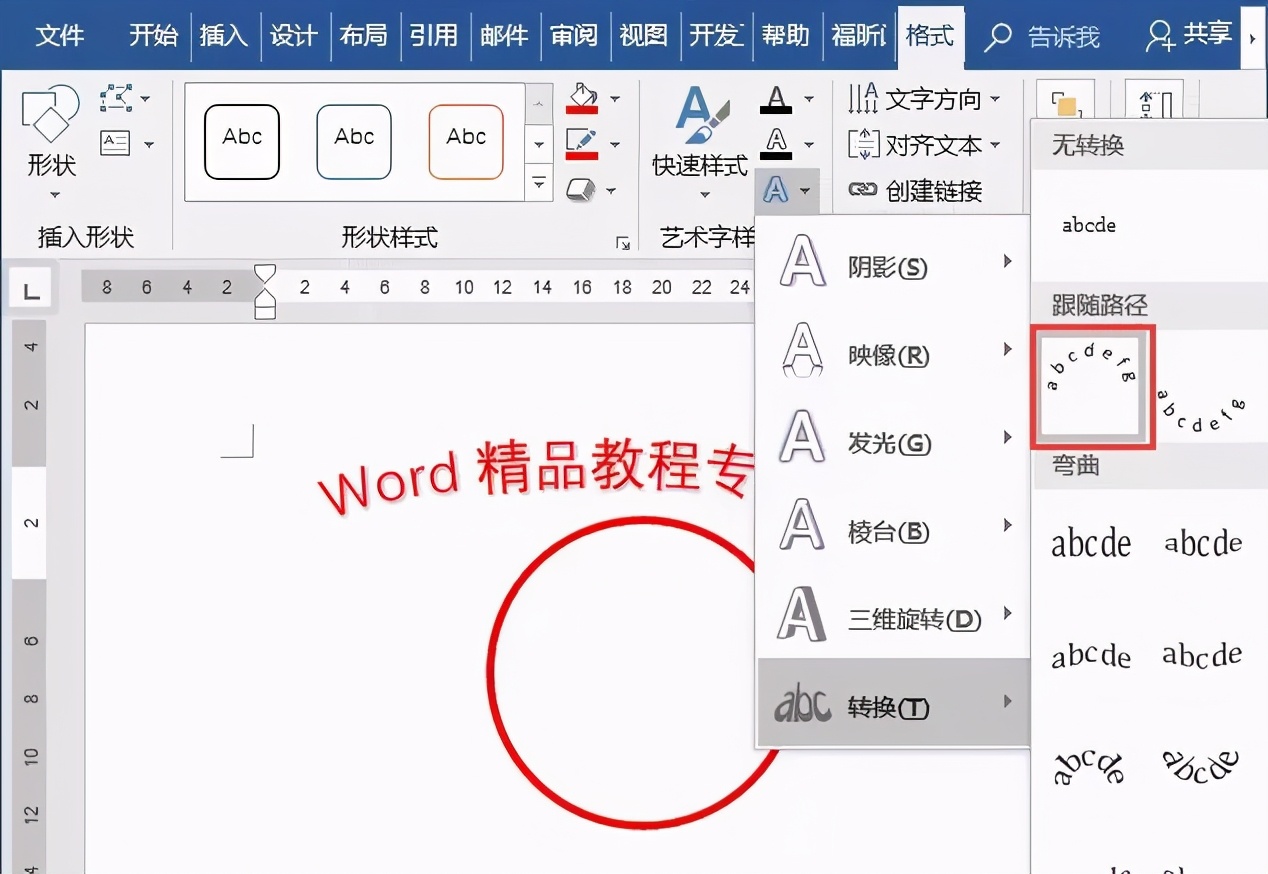The height and width of the screenshot is (874, 1268).
Task: Click 对齐文本 align text
Action: pos(924,145)
